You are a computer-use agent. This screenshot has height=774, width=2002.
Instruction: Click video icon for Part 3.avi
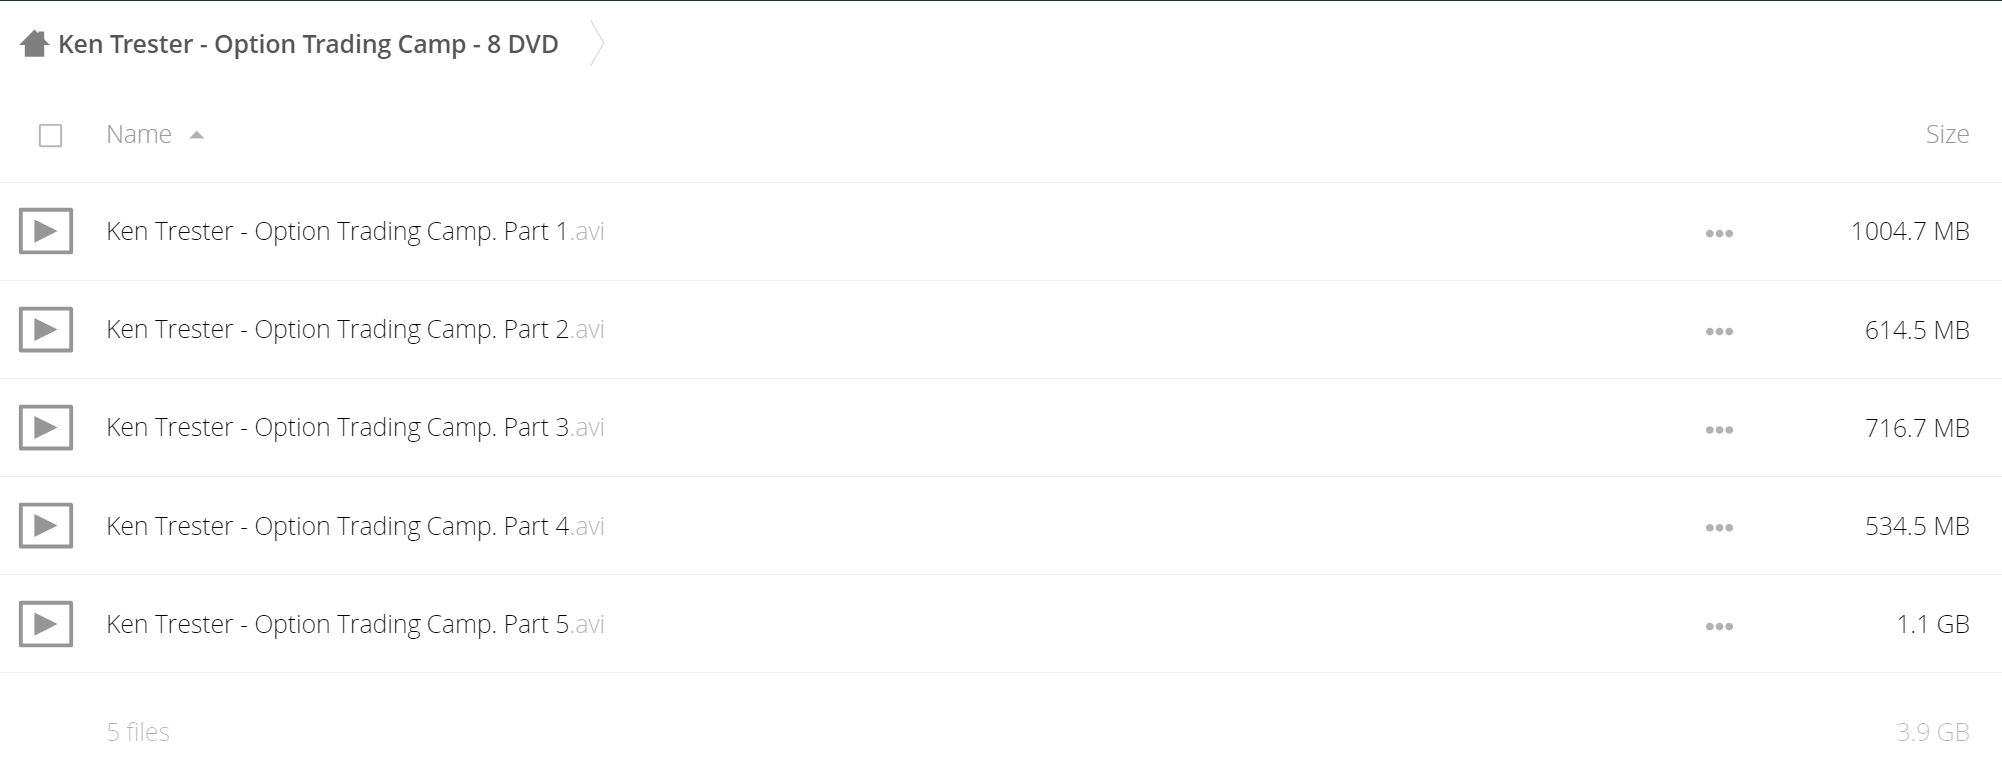pyautogui.click(x=46, y=427)
